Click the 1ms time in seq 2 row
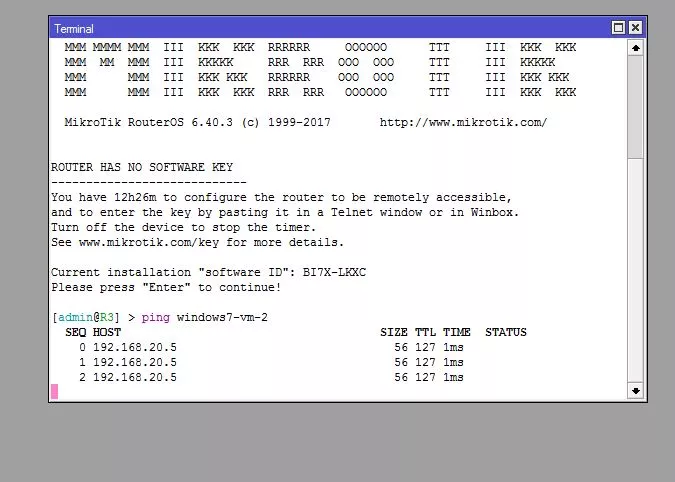675x482 pixels. pyautogui.click(x=453, y=377)
